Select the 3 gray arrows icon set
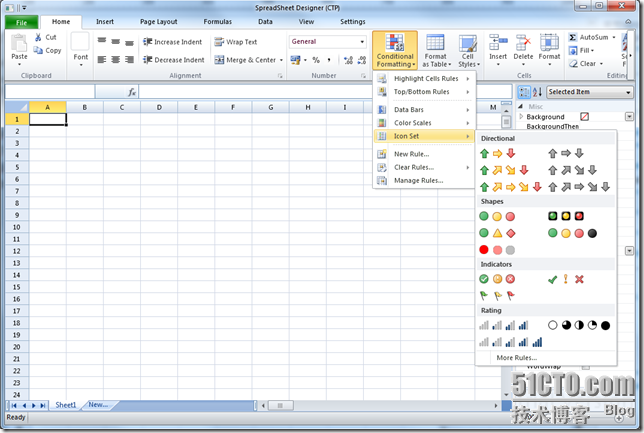This screenshot has height=433, width=644. click(566, 154)
